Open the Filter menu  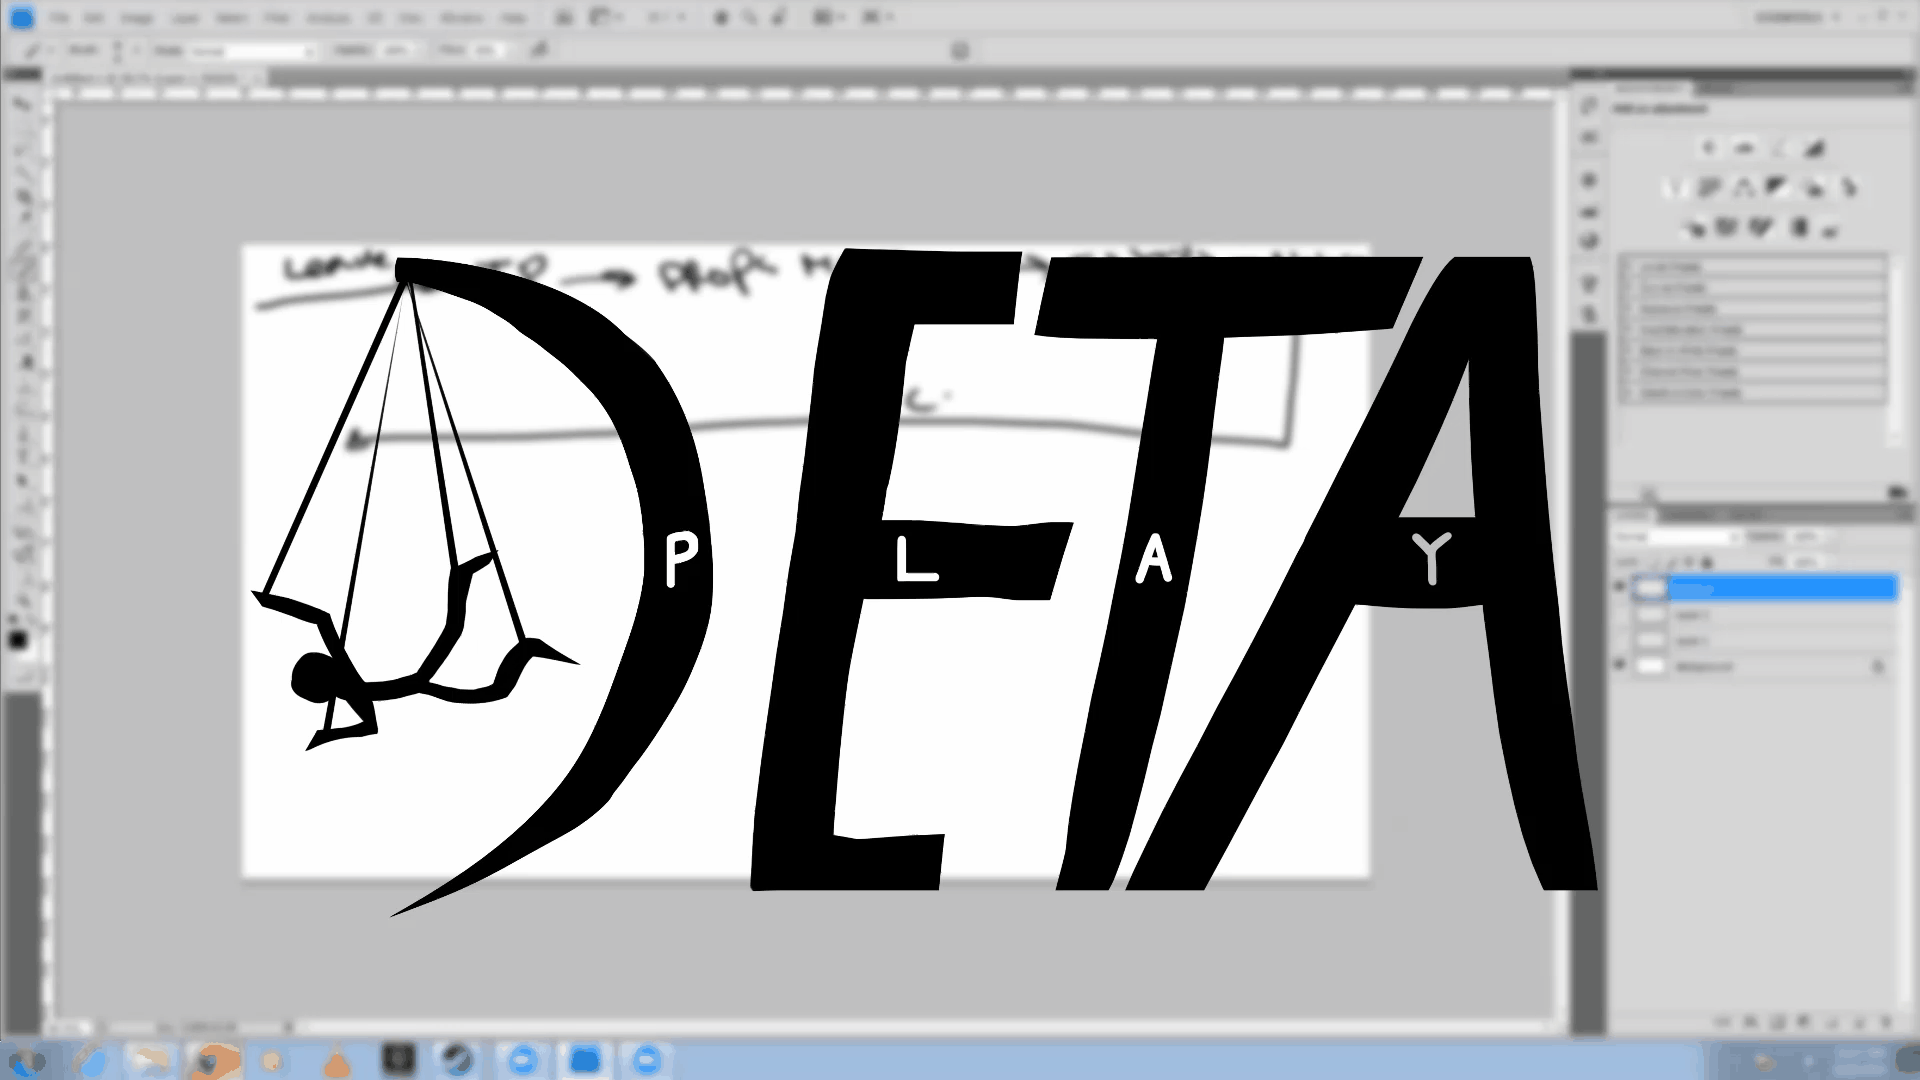coord(277,18)
